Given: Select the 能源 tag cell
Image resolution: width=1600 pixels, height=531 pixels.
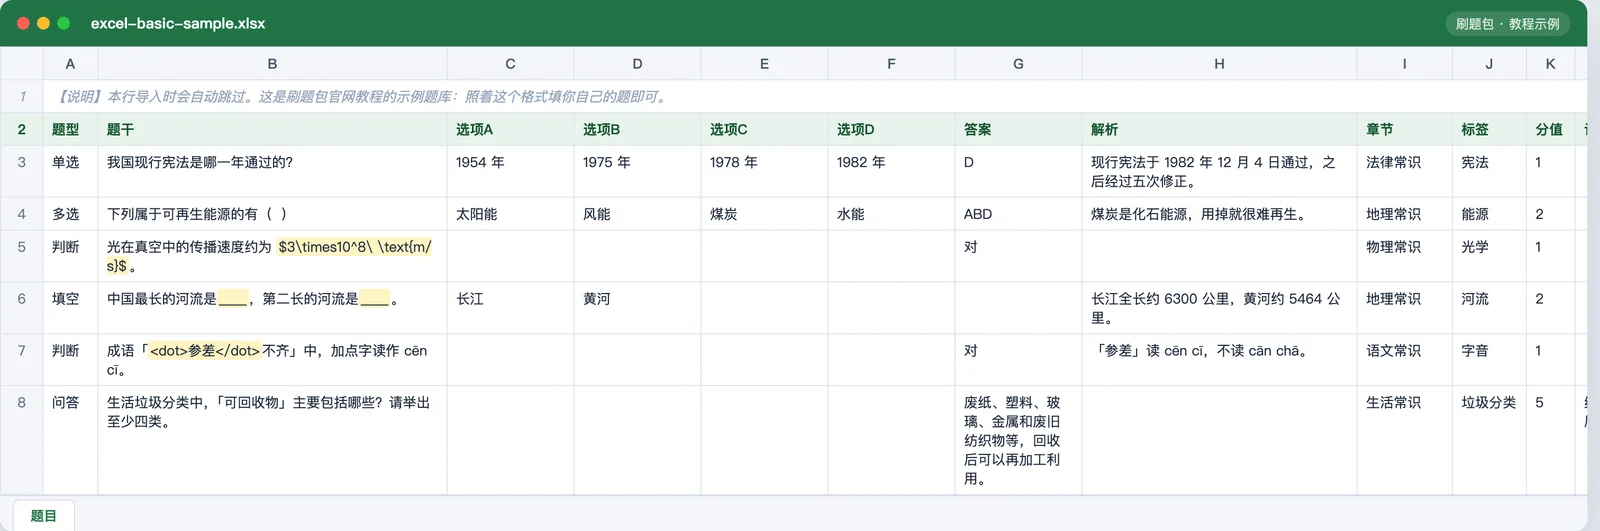Looking at the screenshot, I should 1489,214.
